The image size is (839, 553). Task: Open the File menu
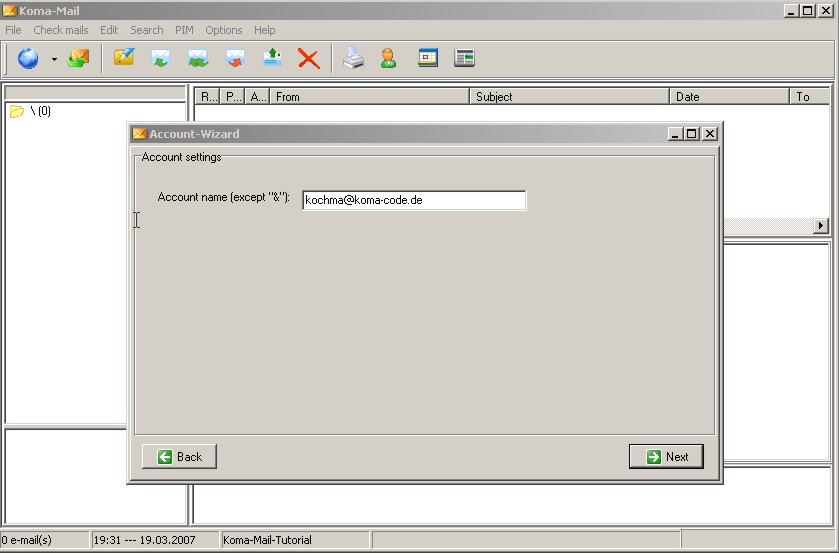13,30
